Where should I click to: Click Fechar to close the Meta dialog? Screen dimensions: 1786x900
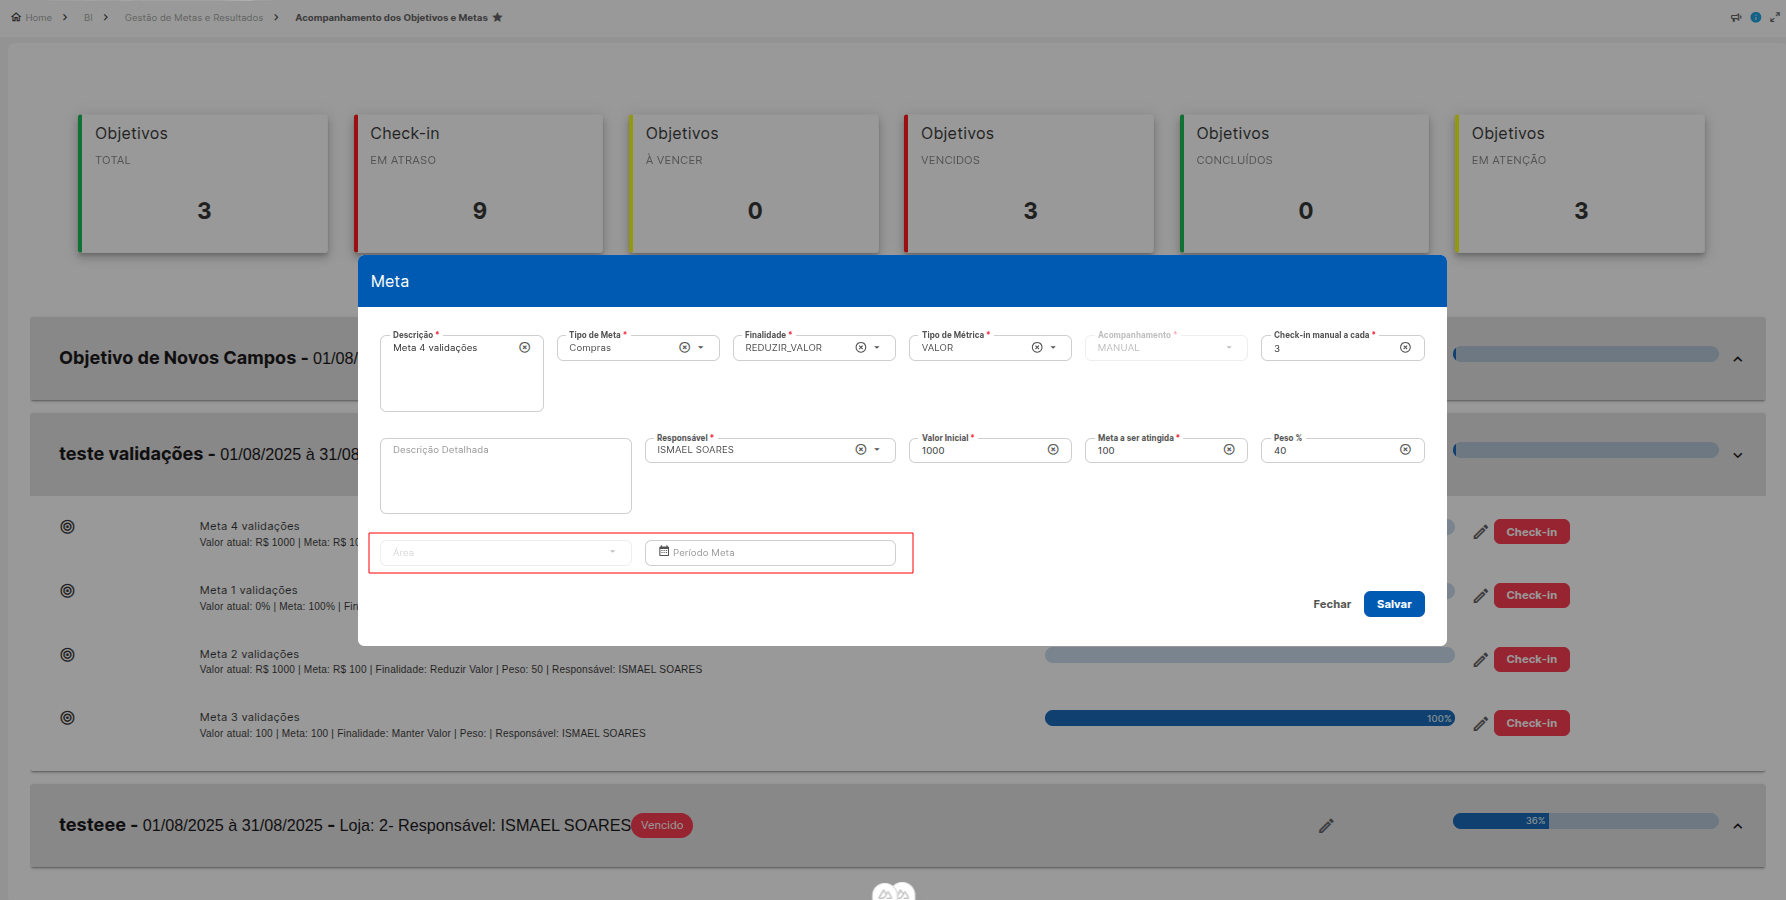[x=1332, y=604]
